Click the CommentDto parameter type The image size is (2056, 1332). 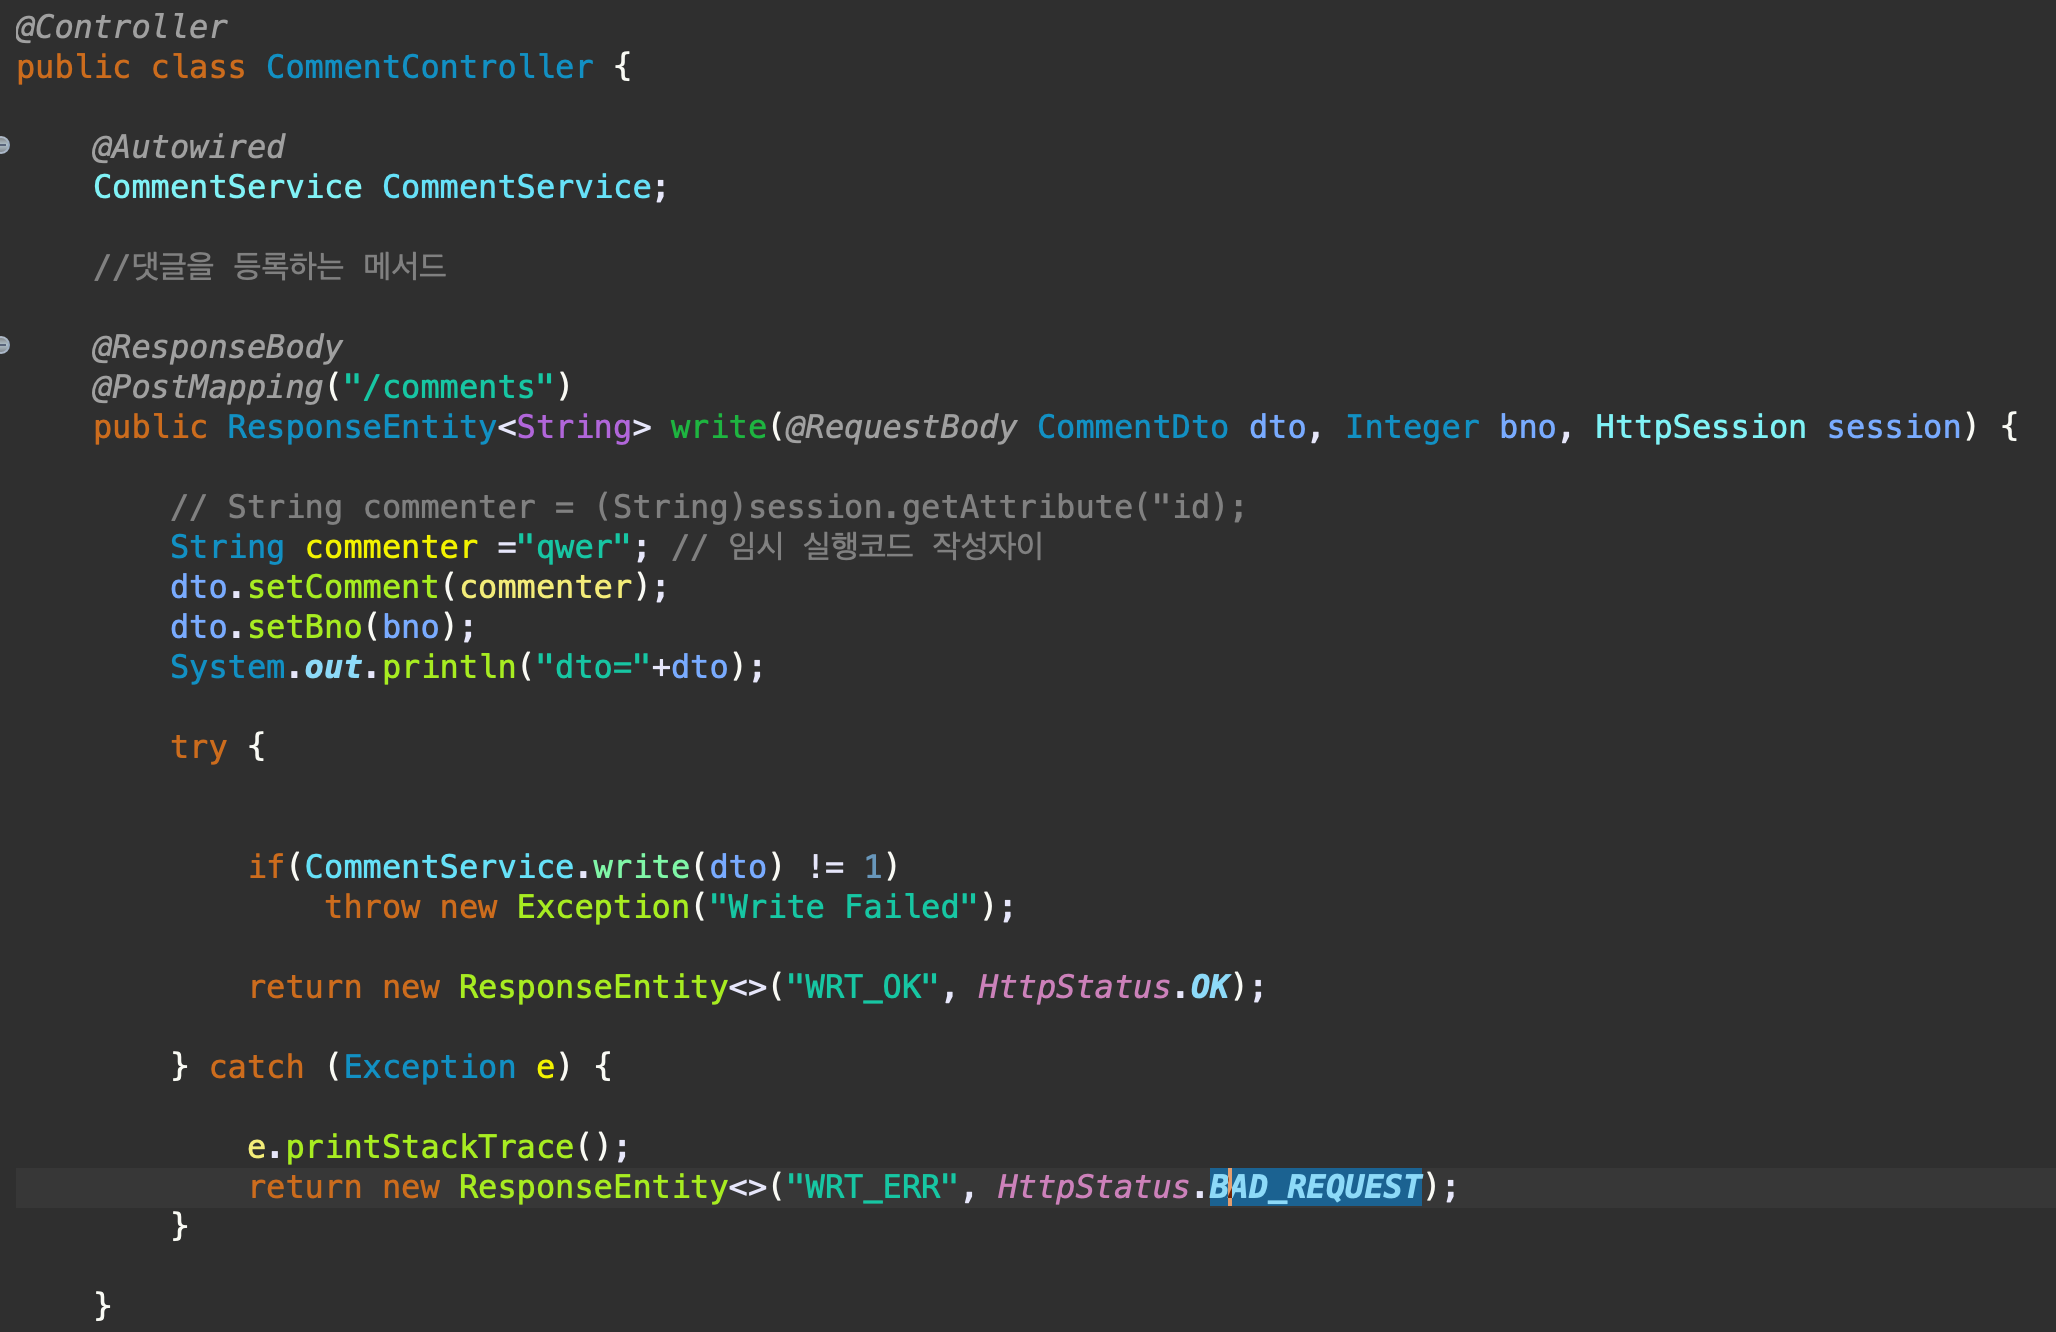(x=1133, y=427)
